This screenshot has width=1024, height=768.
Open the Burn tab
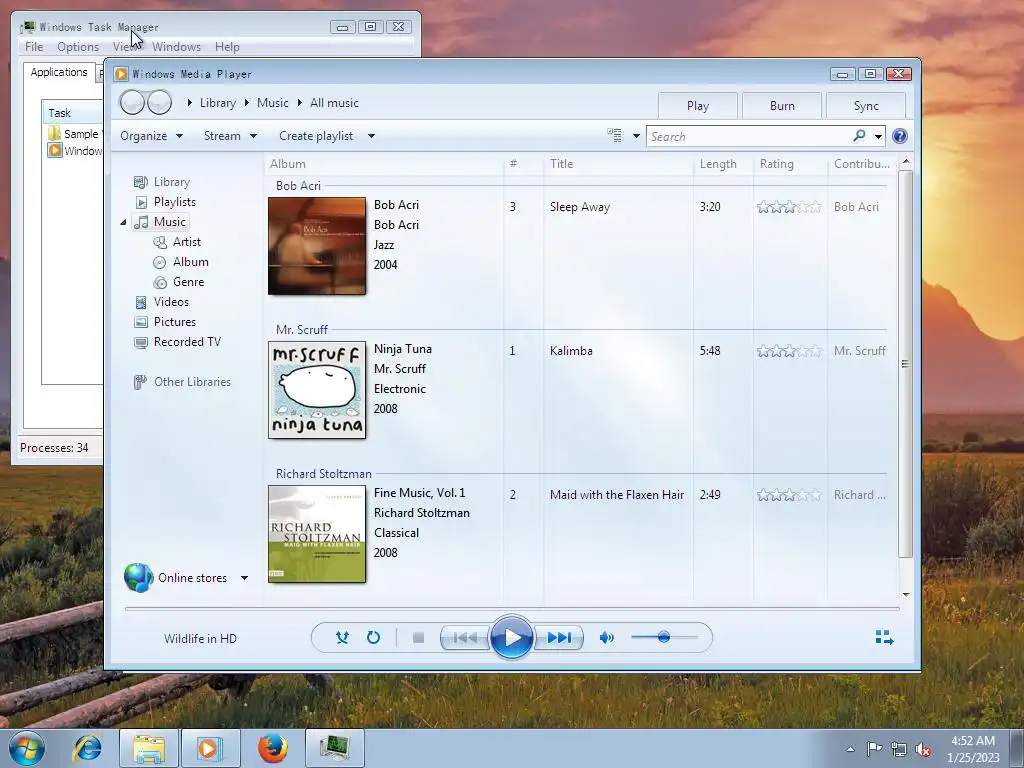(782, 106)
